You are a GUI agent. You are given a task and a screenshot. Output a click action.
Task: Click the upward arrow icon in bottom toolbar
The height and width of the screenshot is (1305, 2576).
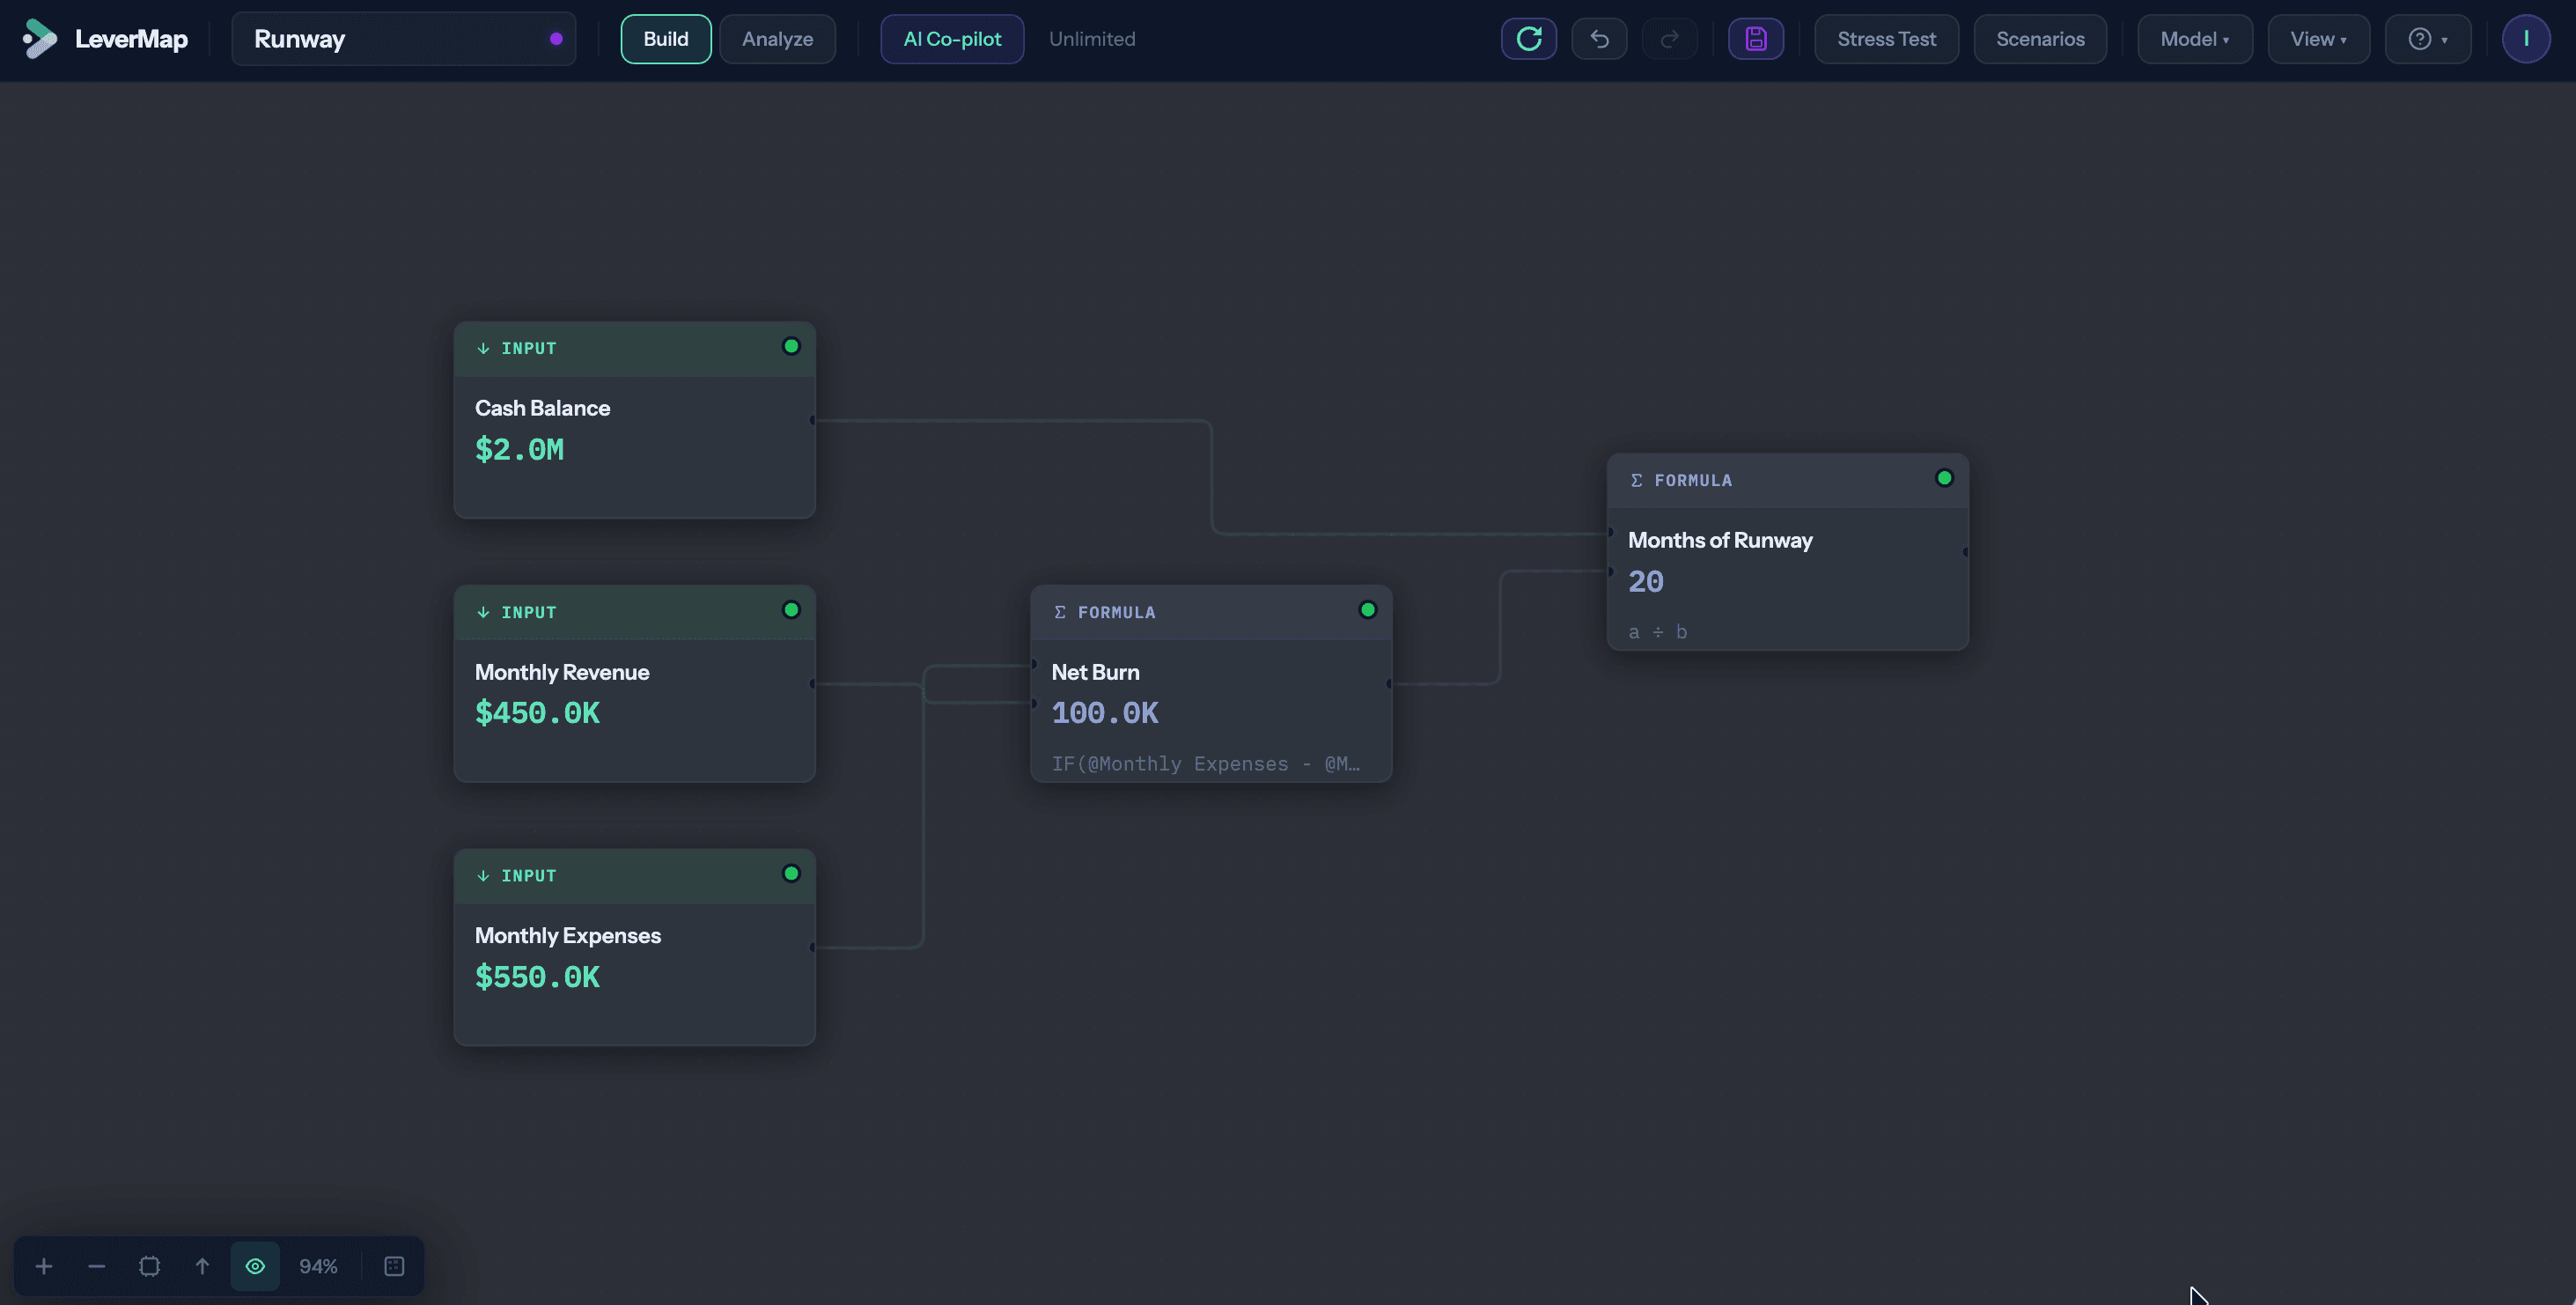202,1266
